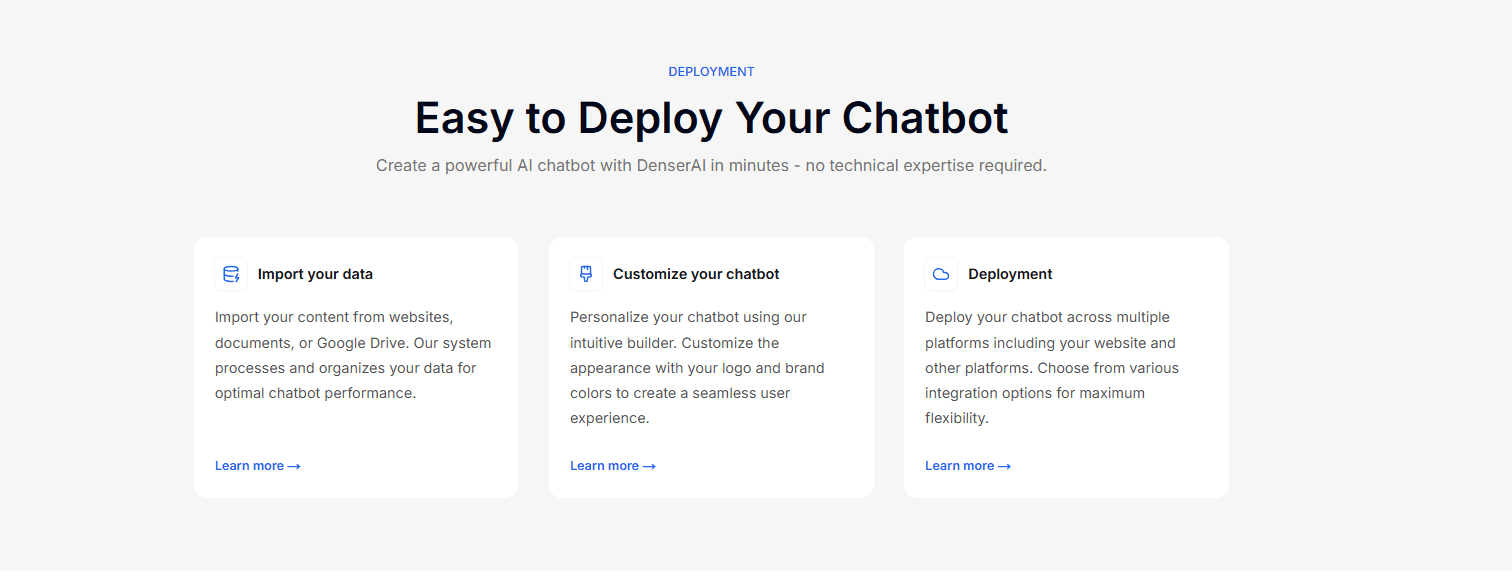Select the paintbrush icon on Customize your chatbot card
1512x579 pixels.
[585, 273]
